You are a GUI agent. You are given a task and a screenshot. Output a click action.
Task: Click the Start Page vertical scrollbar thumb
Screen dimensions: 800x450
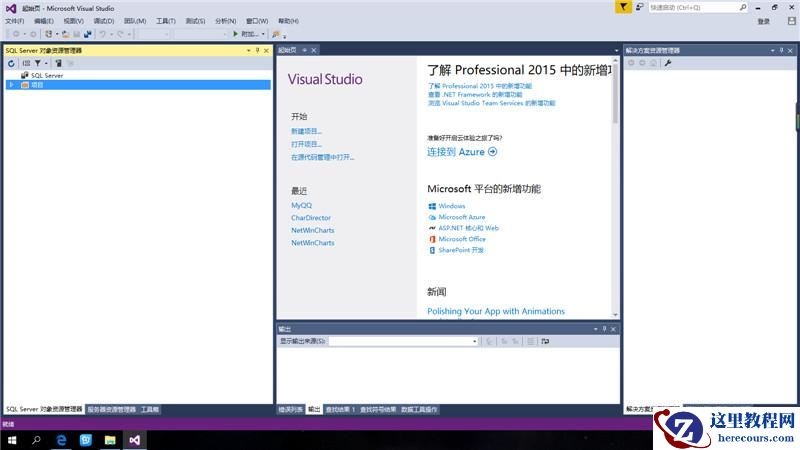click(615, 93)
